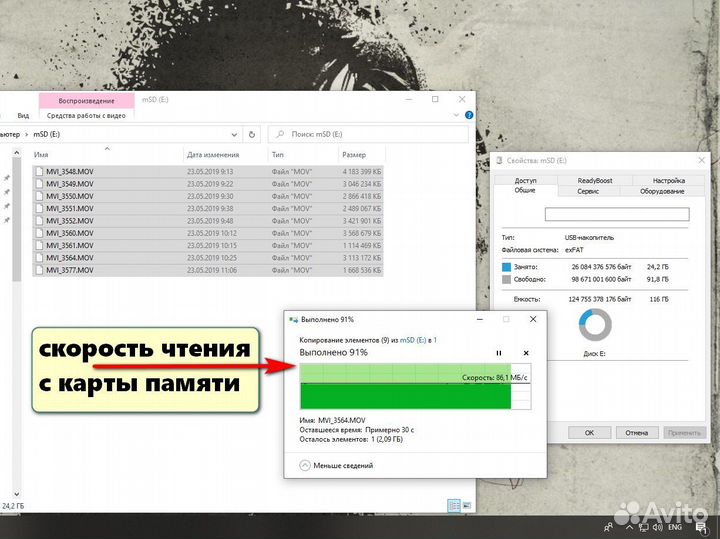The width and height of the screenshot is (720, 539).
Task: Click the drive label input field
Action: click(x=617, y=214)
